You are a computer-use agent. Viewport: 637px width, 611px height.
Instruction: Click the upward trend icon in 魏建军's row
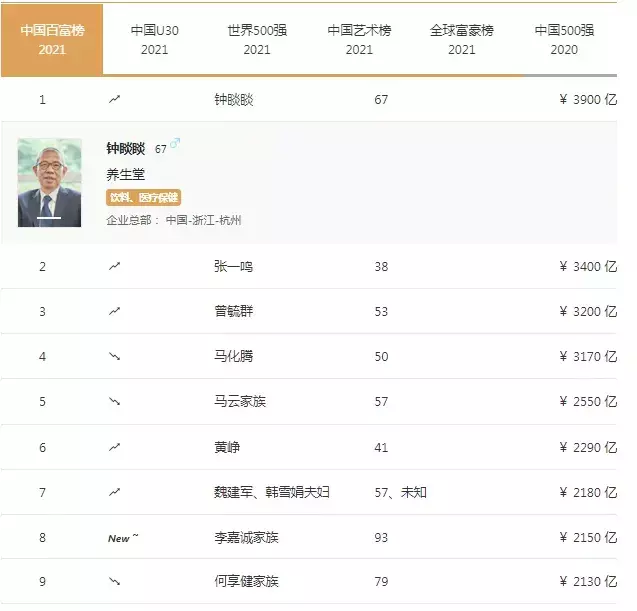click(x=115, y=492)
